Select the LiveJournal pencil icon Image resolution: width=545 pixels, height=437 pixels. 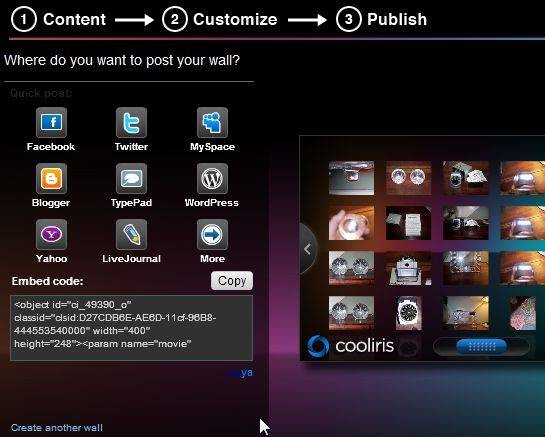(131, 235)
